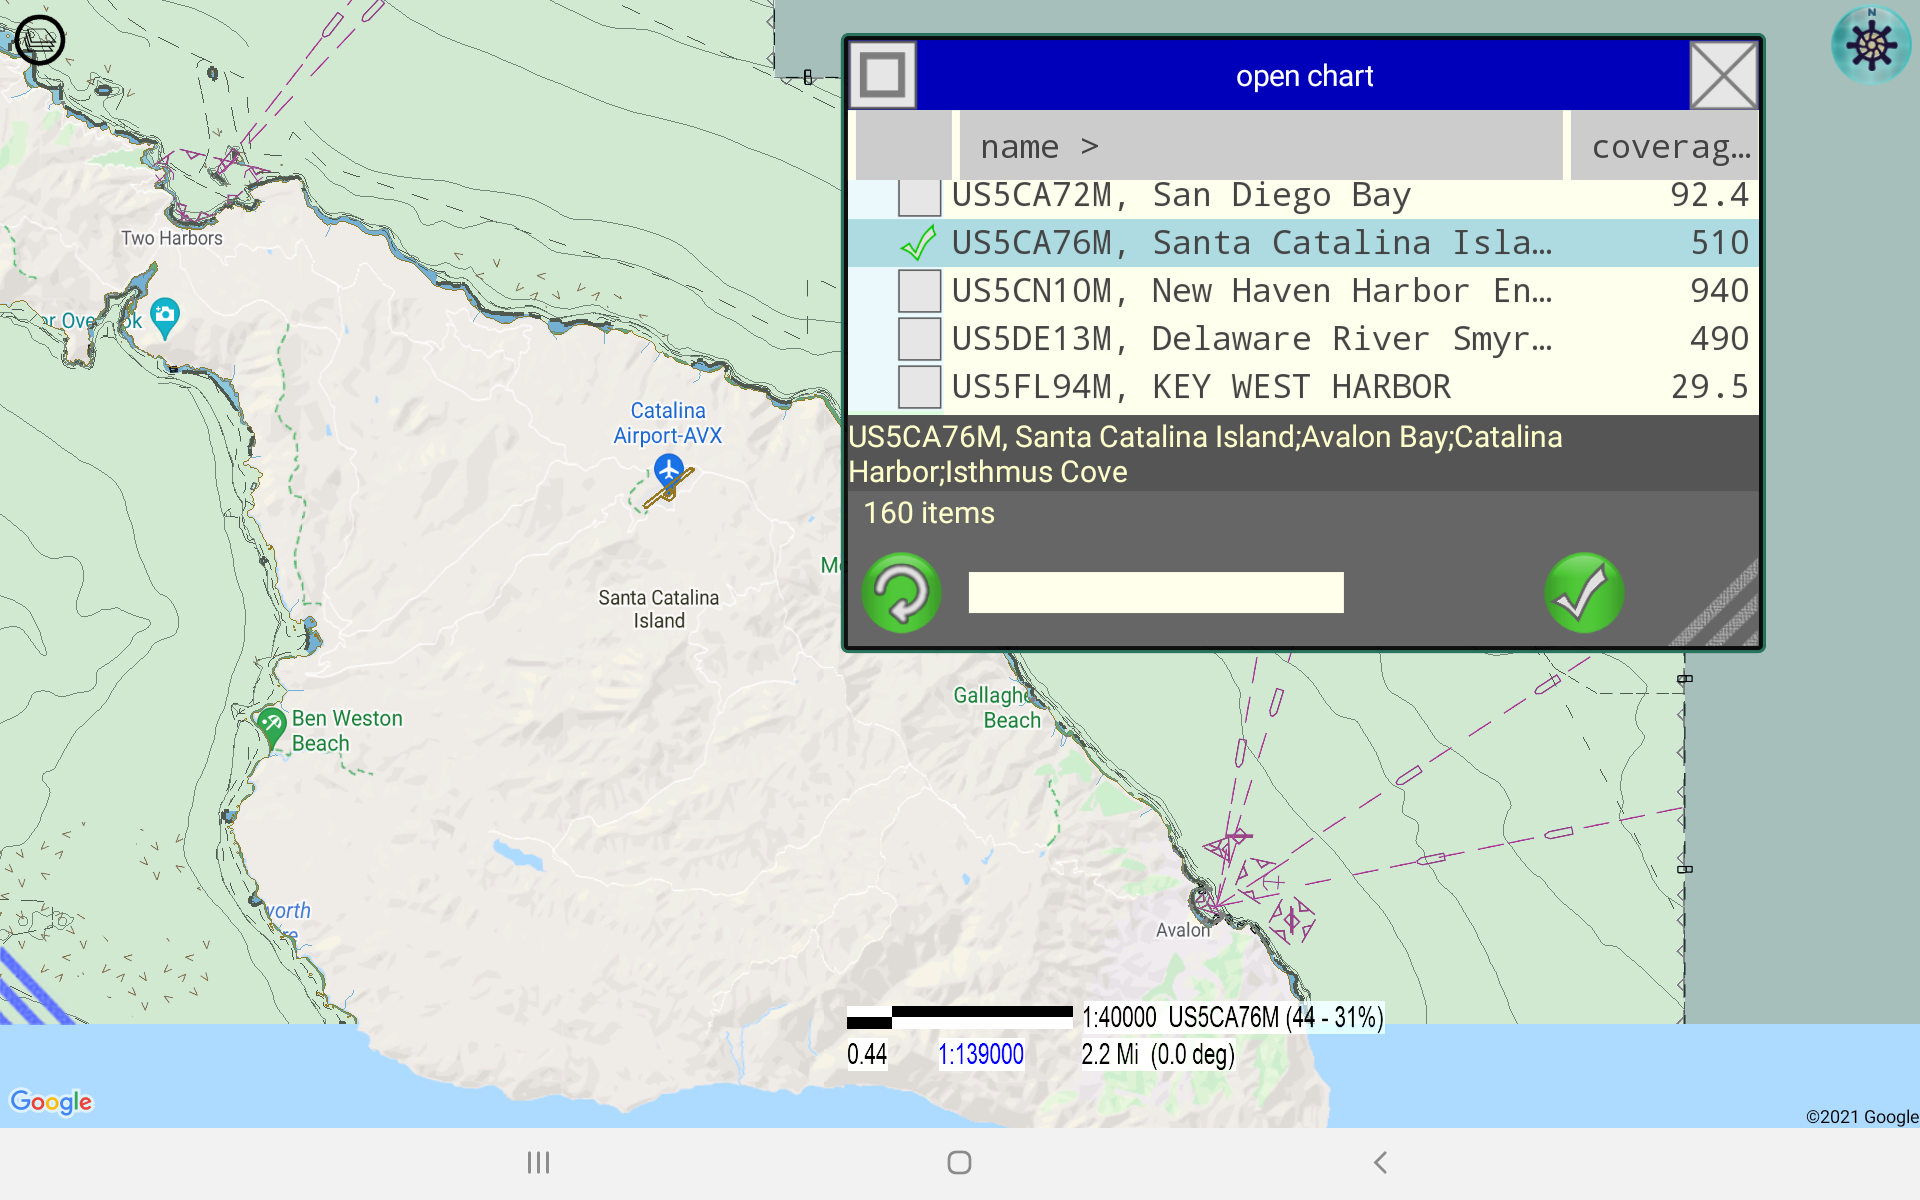Screen dimensions: 1920x1200
Task: Click the Two Harbors map label
Action: coord(172,238)
